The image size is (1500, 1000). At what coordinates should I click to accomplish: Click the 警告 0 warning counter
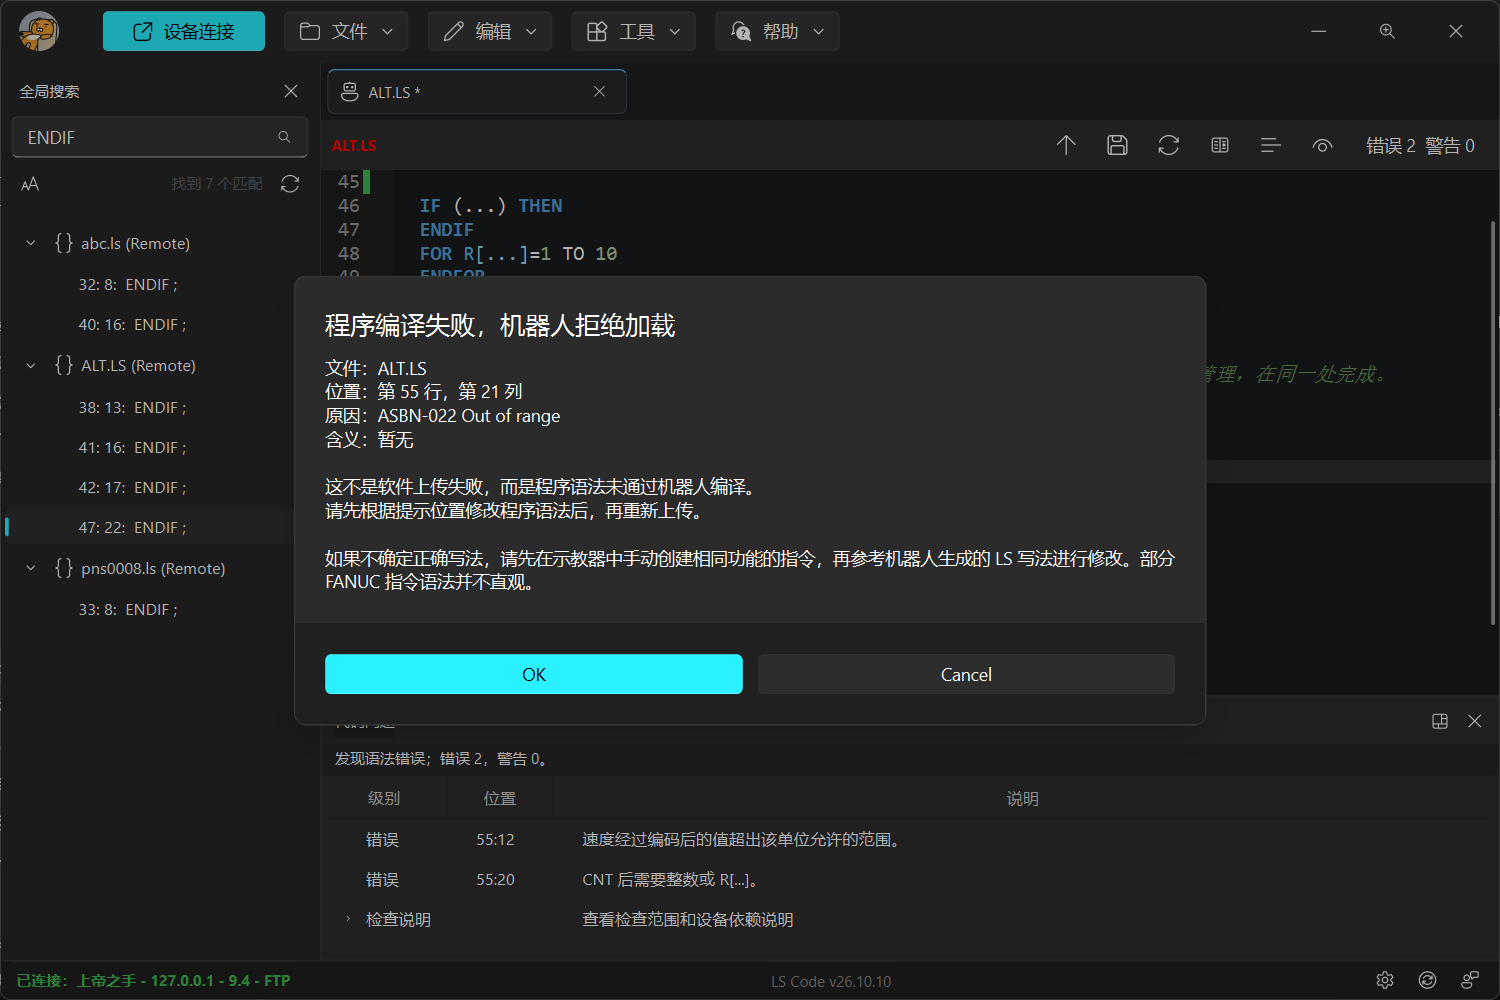point(1449,146)
